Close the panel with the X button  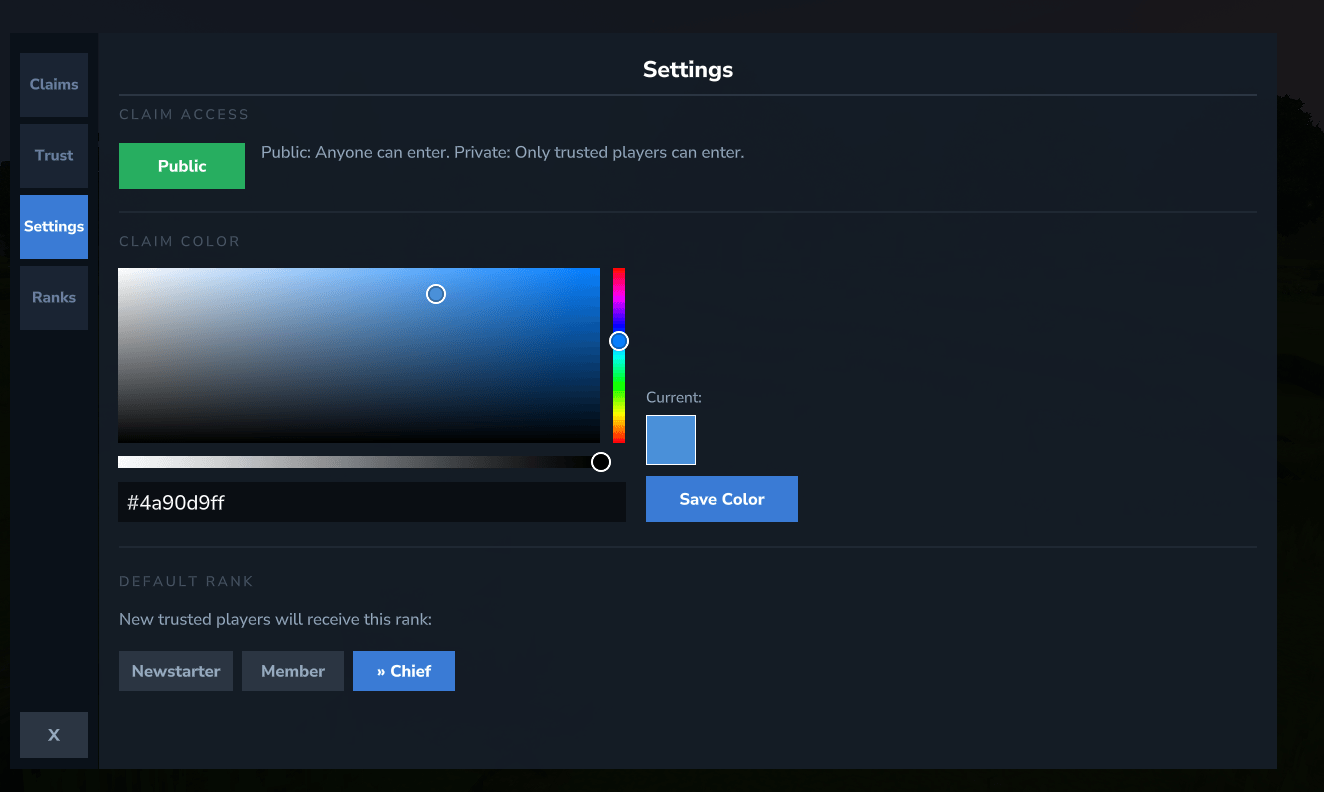pyautogui.click(x=54, y=735)
